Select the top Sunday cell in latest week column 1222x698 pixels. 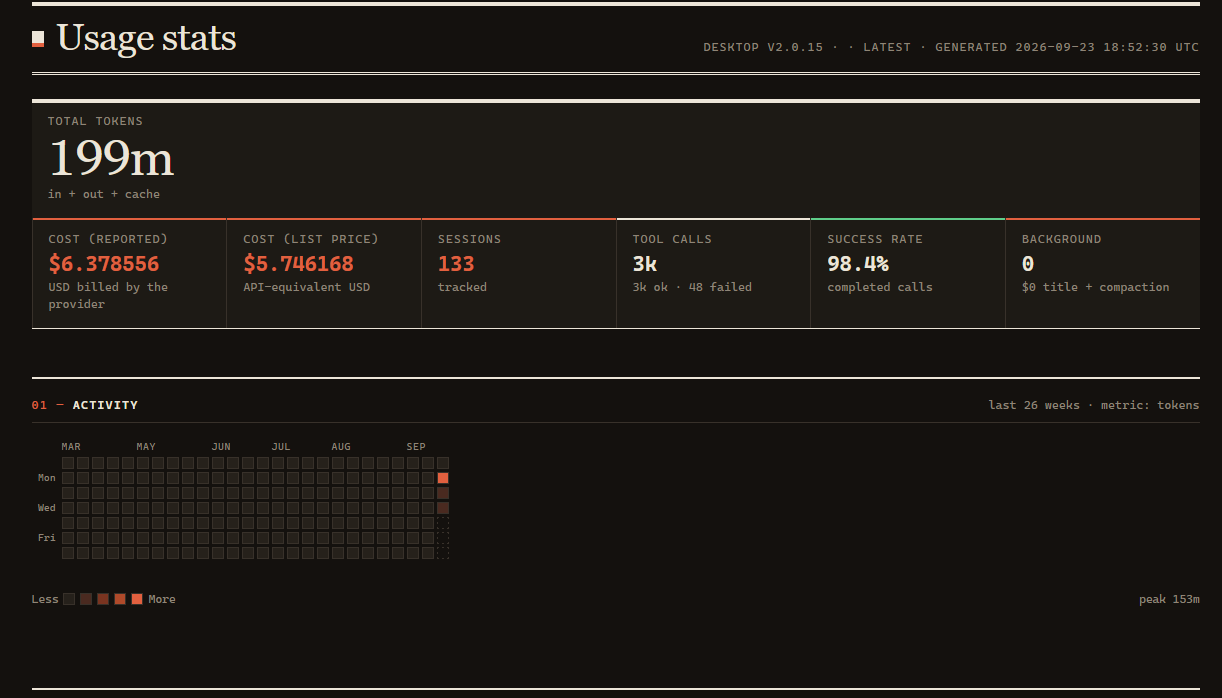click(x=443, y=463)
